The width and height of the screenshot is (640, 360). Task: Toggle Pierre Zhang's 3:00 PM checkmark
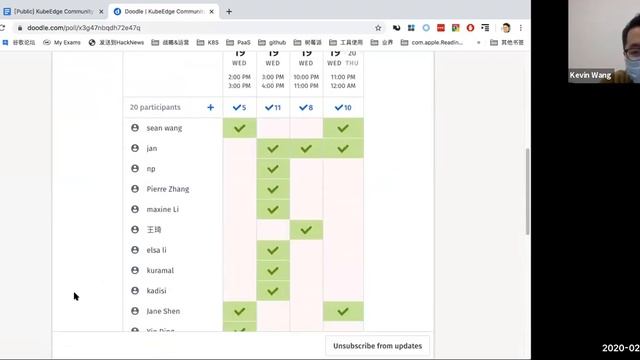pos(273,189)
